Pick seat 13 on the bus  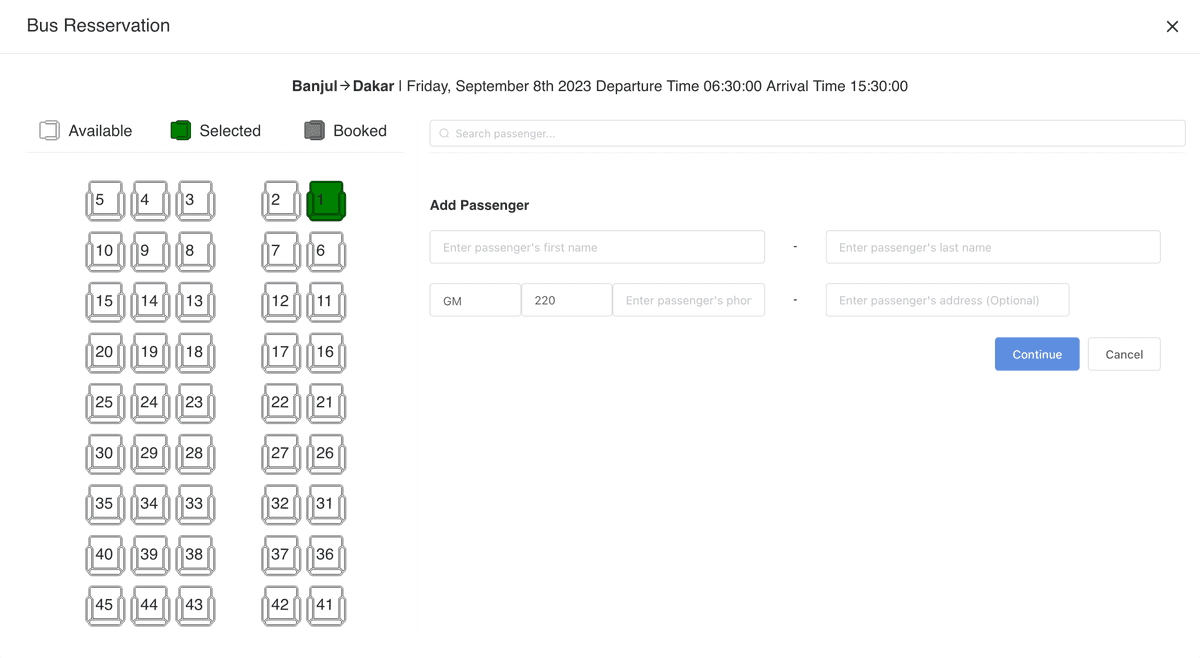[x=194, y=302]
